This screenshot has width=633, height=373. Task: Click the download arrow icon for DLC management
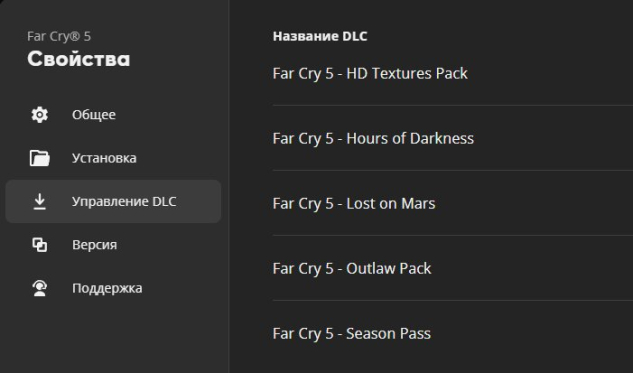(40, 201)
